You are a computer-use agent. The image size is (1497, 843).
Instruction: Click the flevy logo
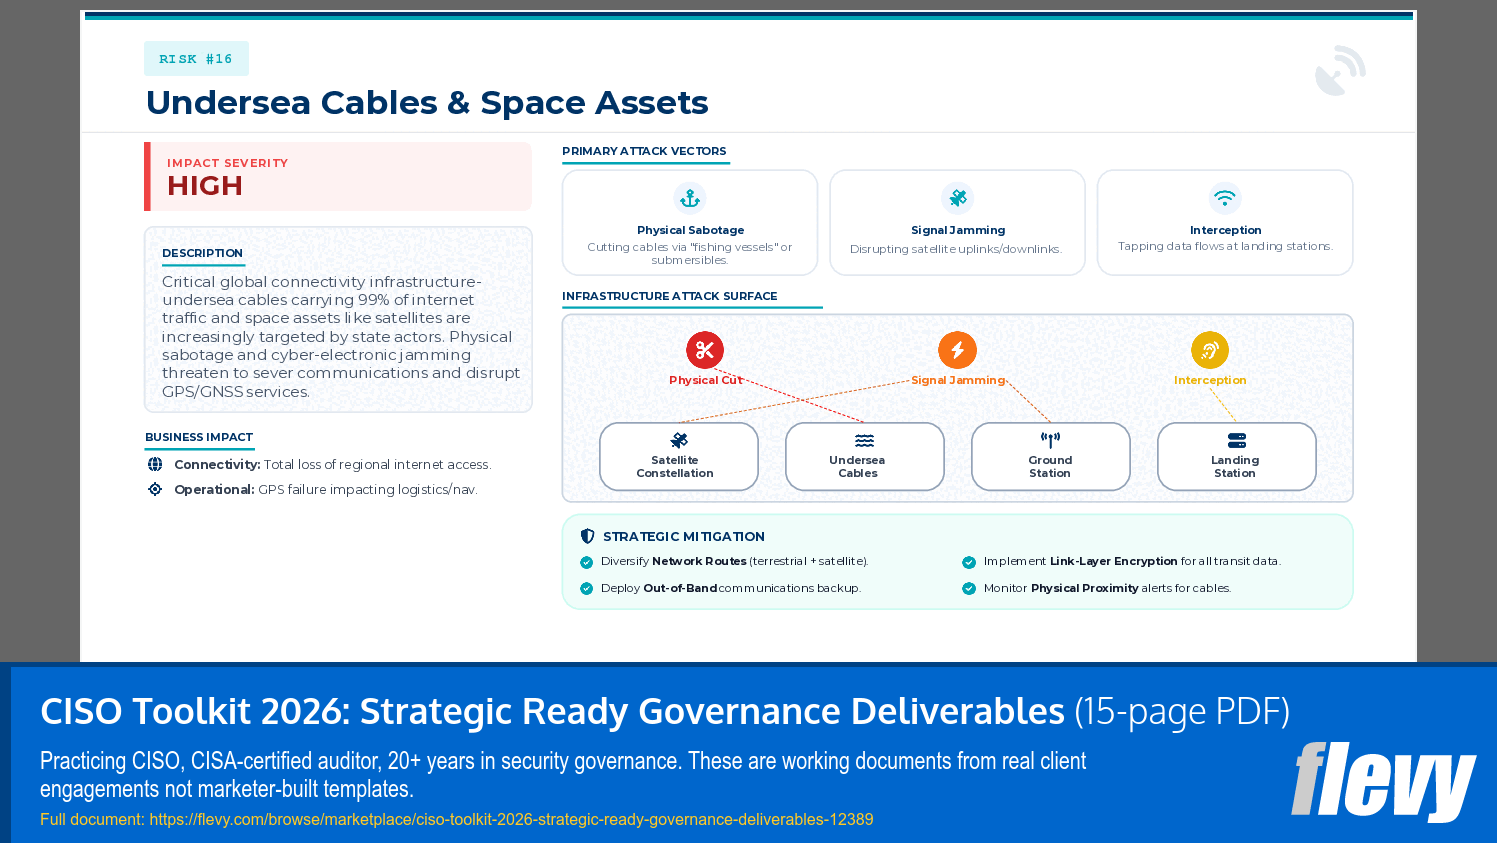[x=1383, y=781]
